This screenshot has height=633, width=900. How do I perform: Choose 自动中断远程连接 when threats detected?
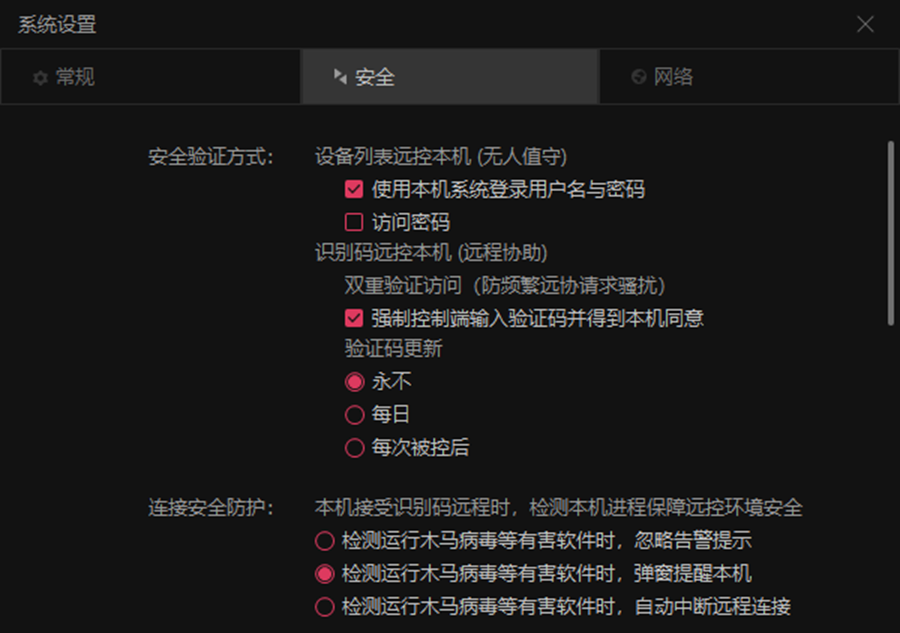pos(322,606)
